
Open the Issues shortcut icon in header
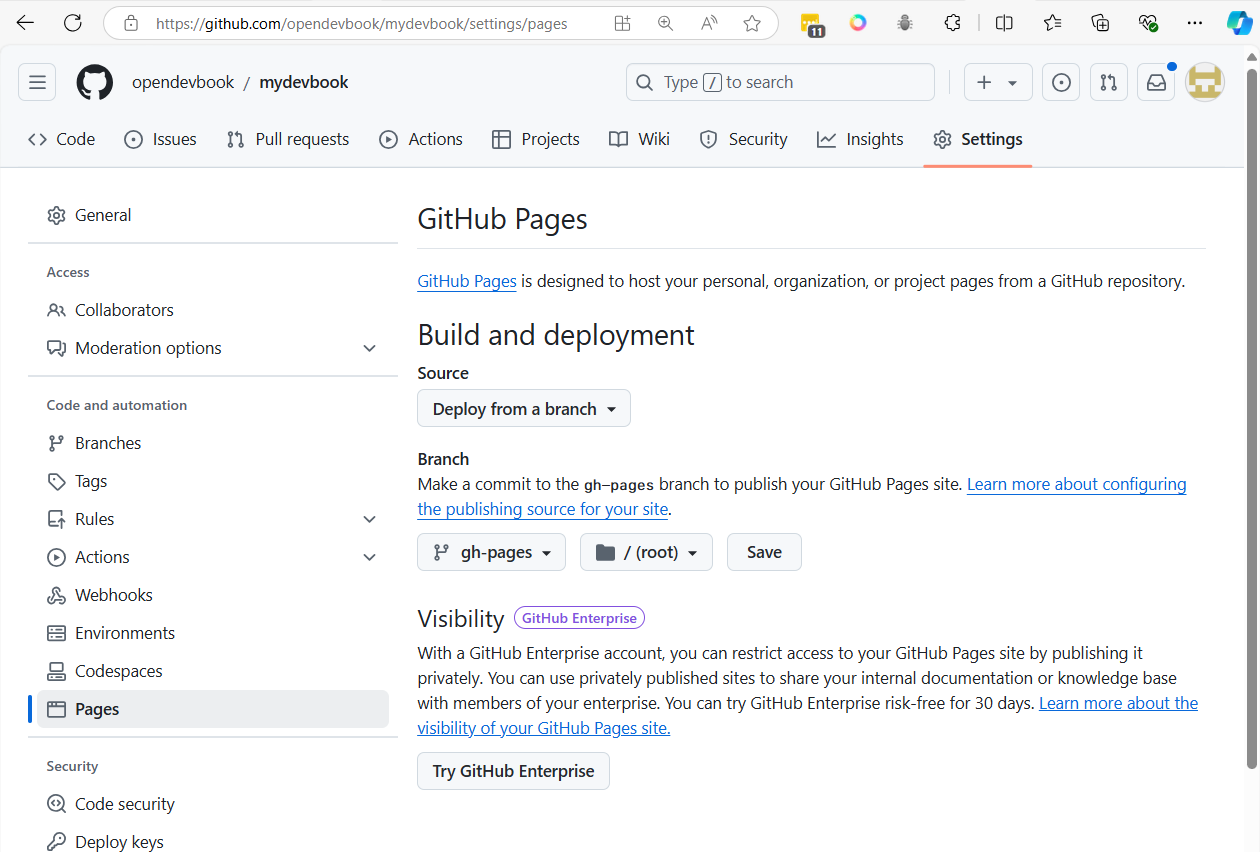click(x=1061, y=83)
